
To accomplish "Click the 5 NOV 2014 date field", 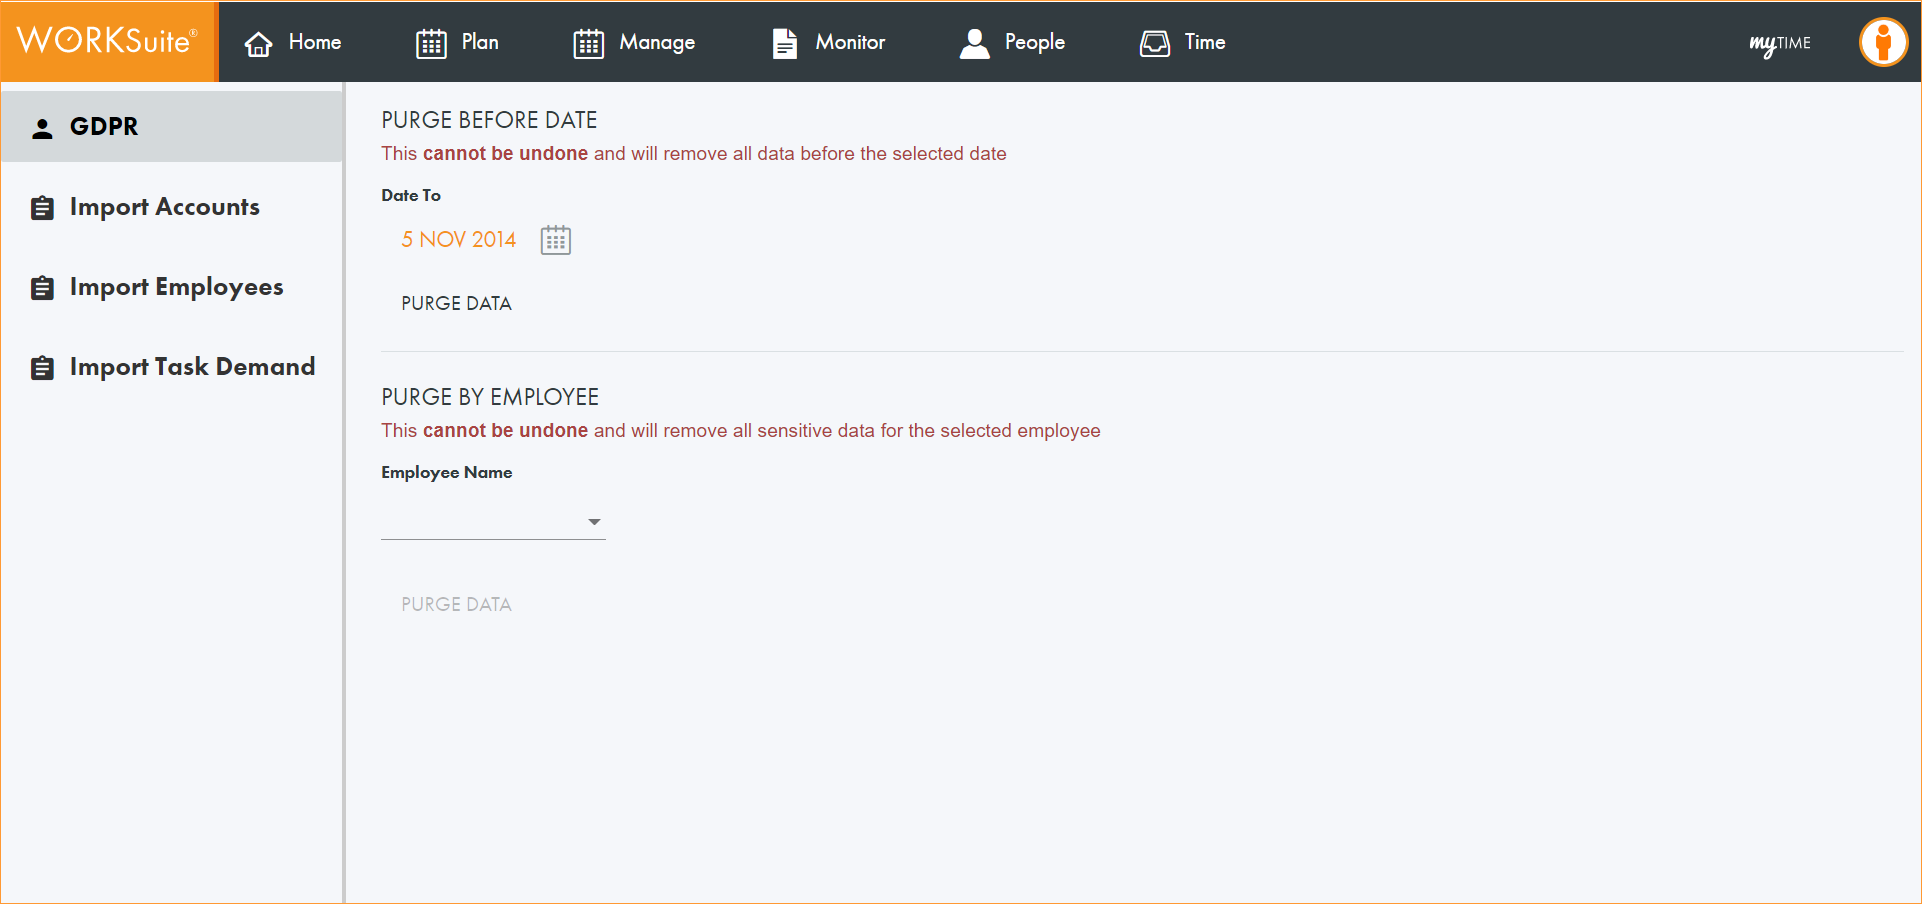I will [458, 240].
